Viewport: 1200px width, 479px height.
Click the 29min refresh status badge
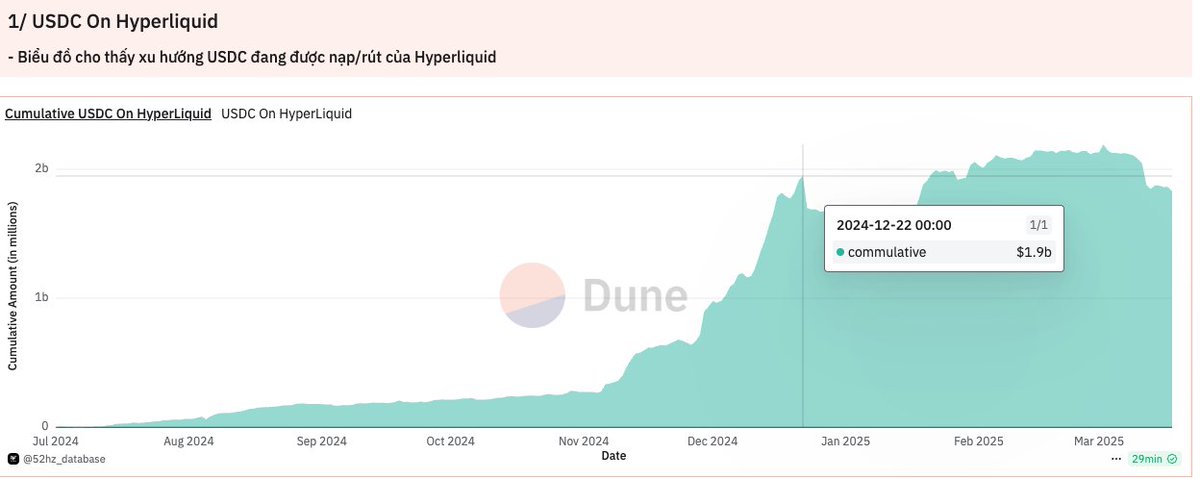(1146, 458)
